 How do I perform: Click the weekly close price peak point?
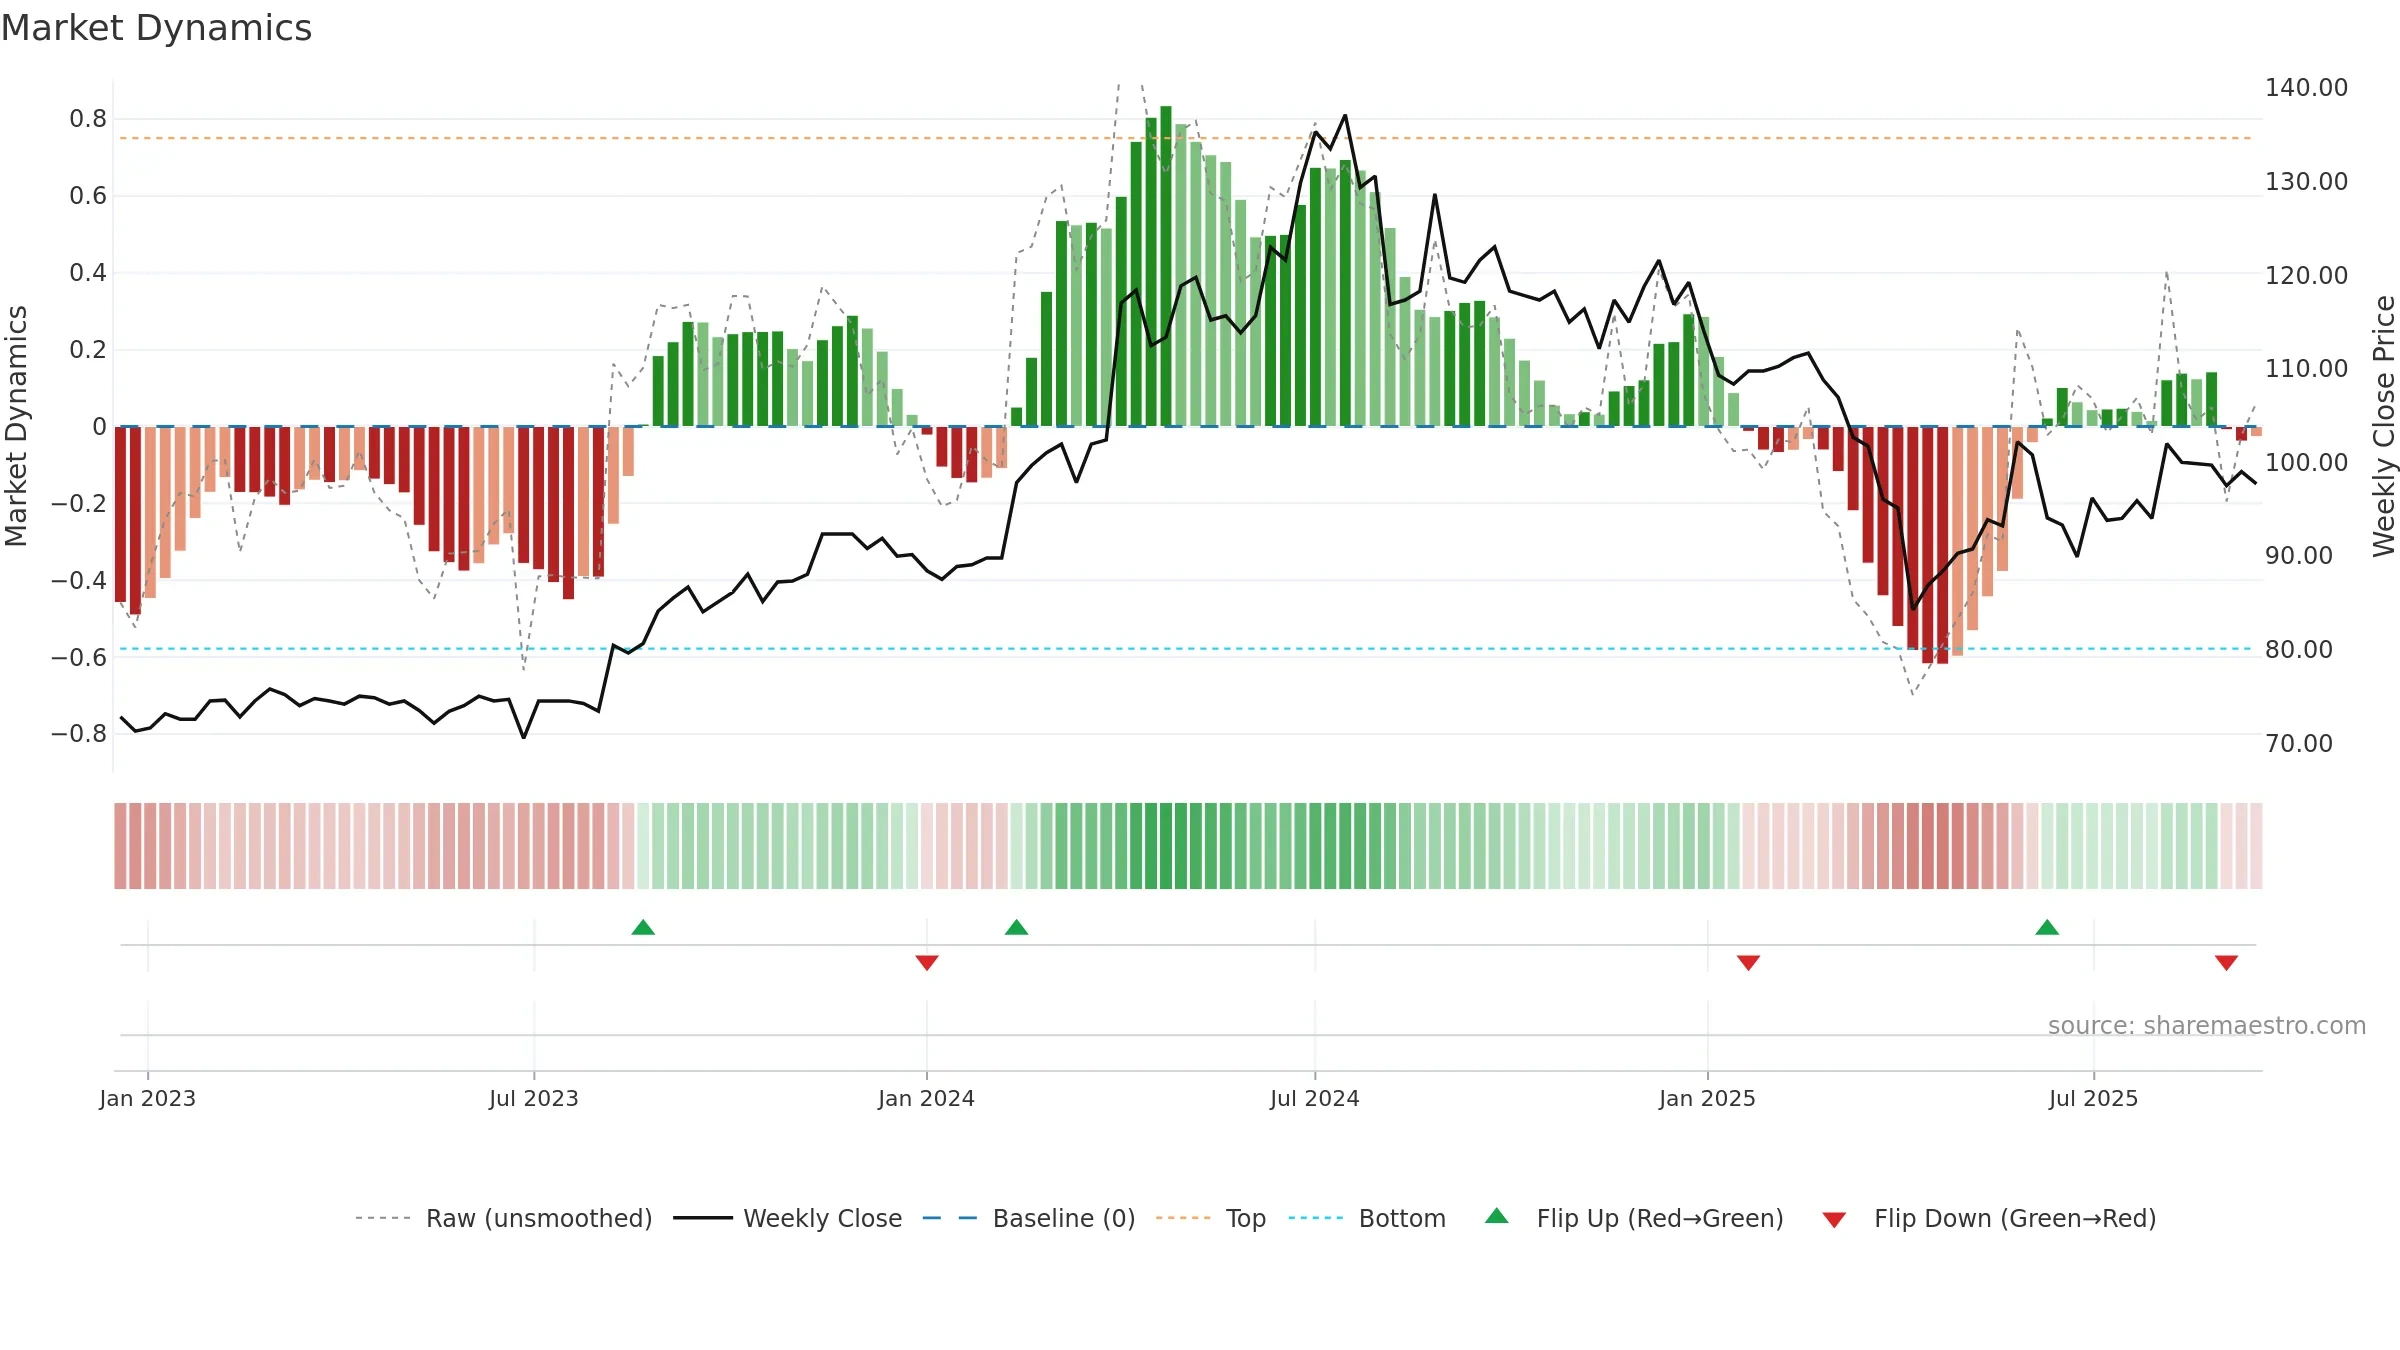[x=1345, y=115]
